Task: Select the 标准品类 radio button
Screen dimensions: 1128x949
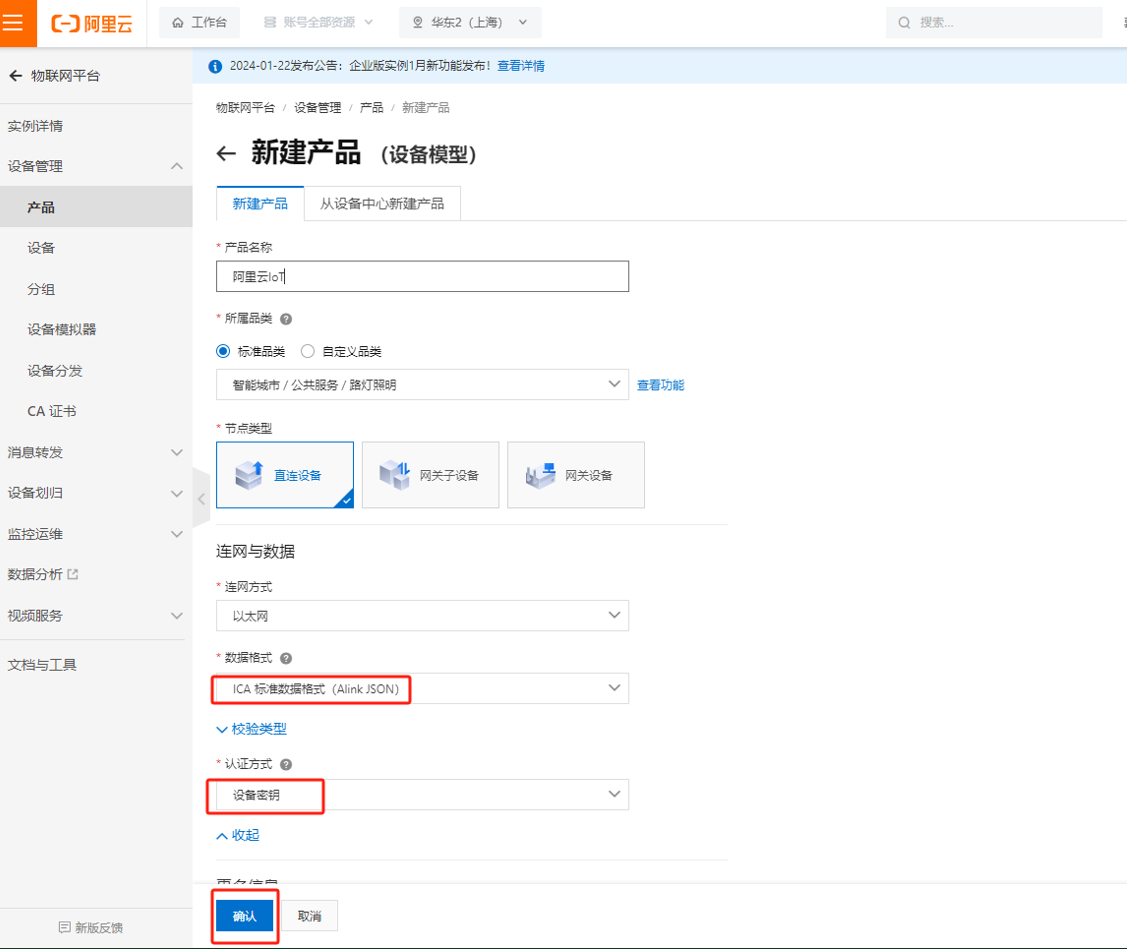Action: coord(223,351)
